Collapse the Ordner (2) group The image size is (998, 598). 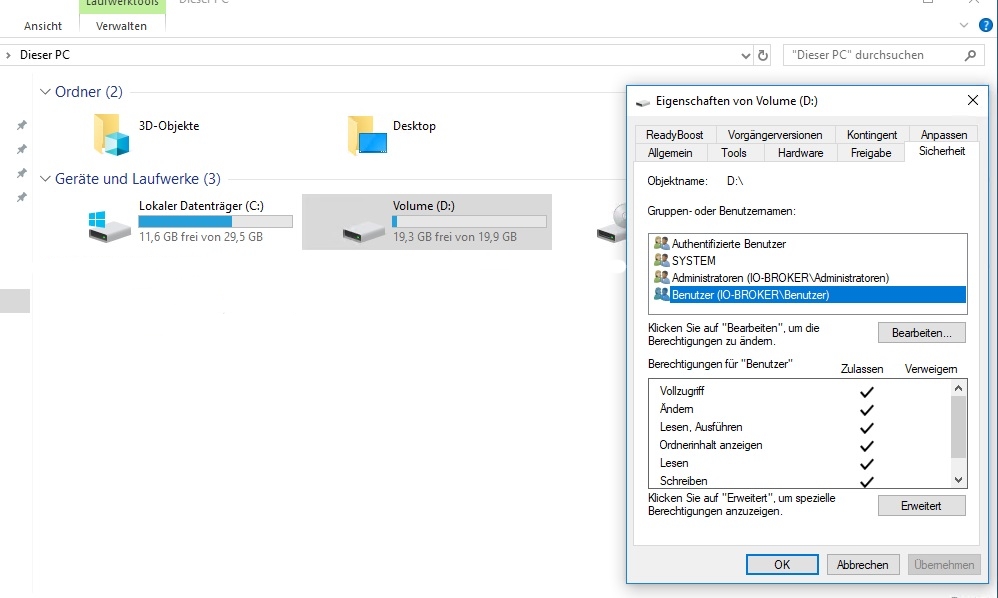click(45, 92)
